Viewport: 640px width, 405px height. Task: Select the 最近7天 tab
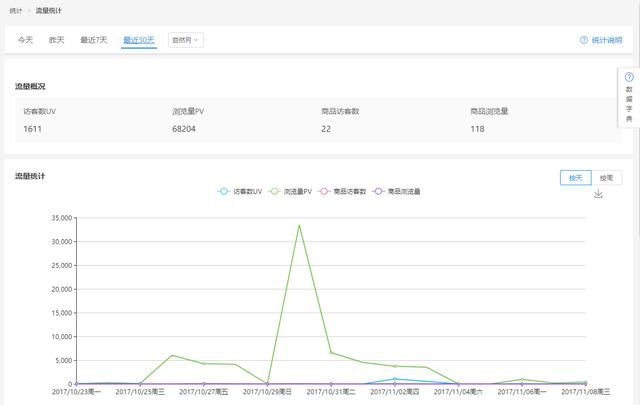point(95,40)
